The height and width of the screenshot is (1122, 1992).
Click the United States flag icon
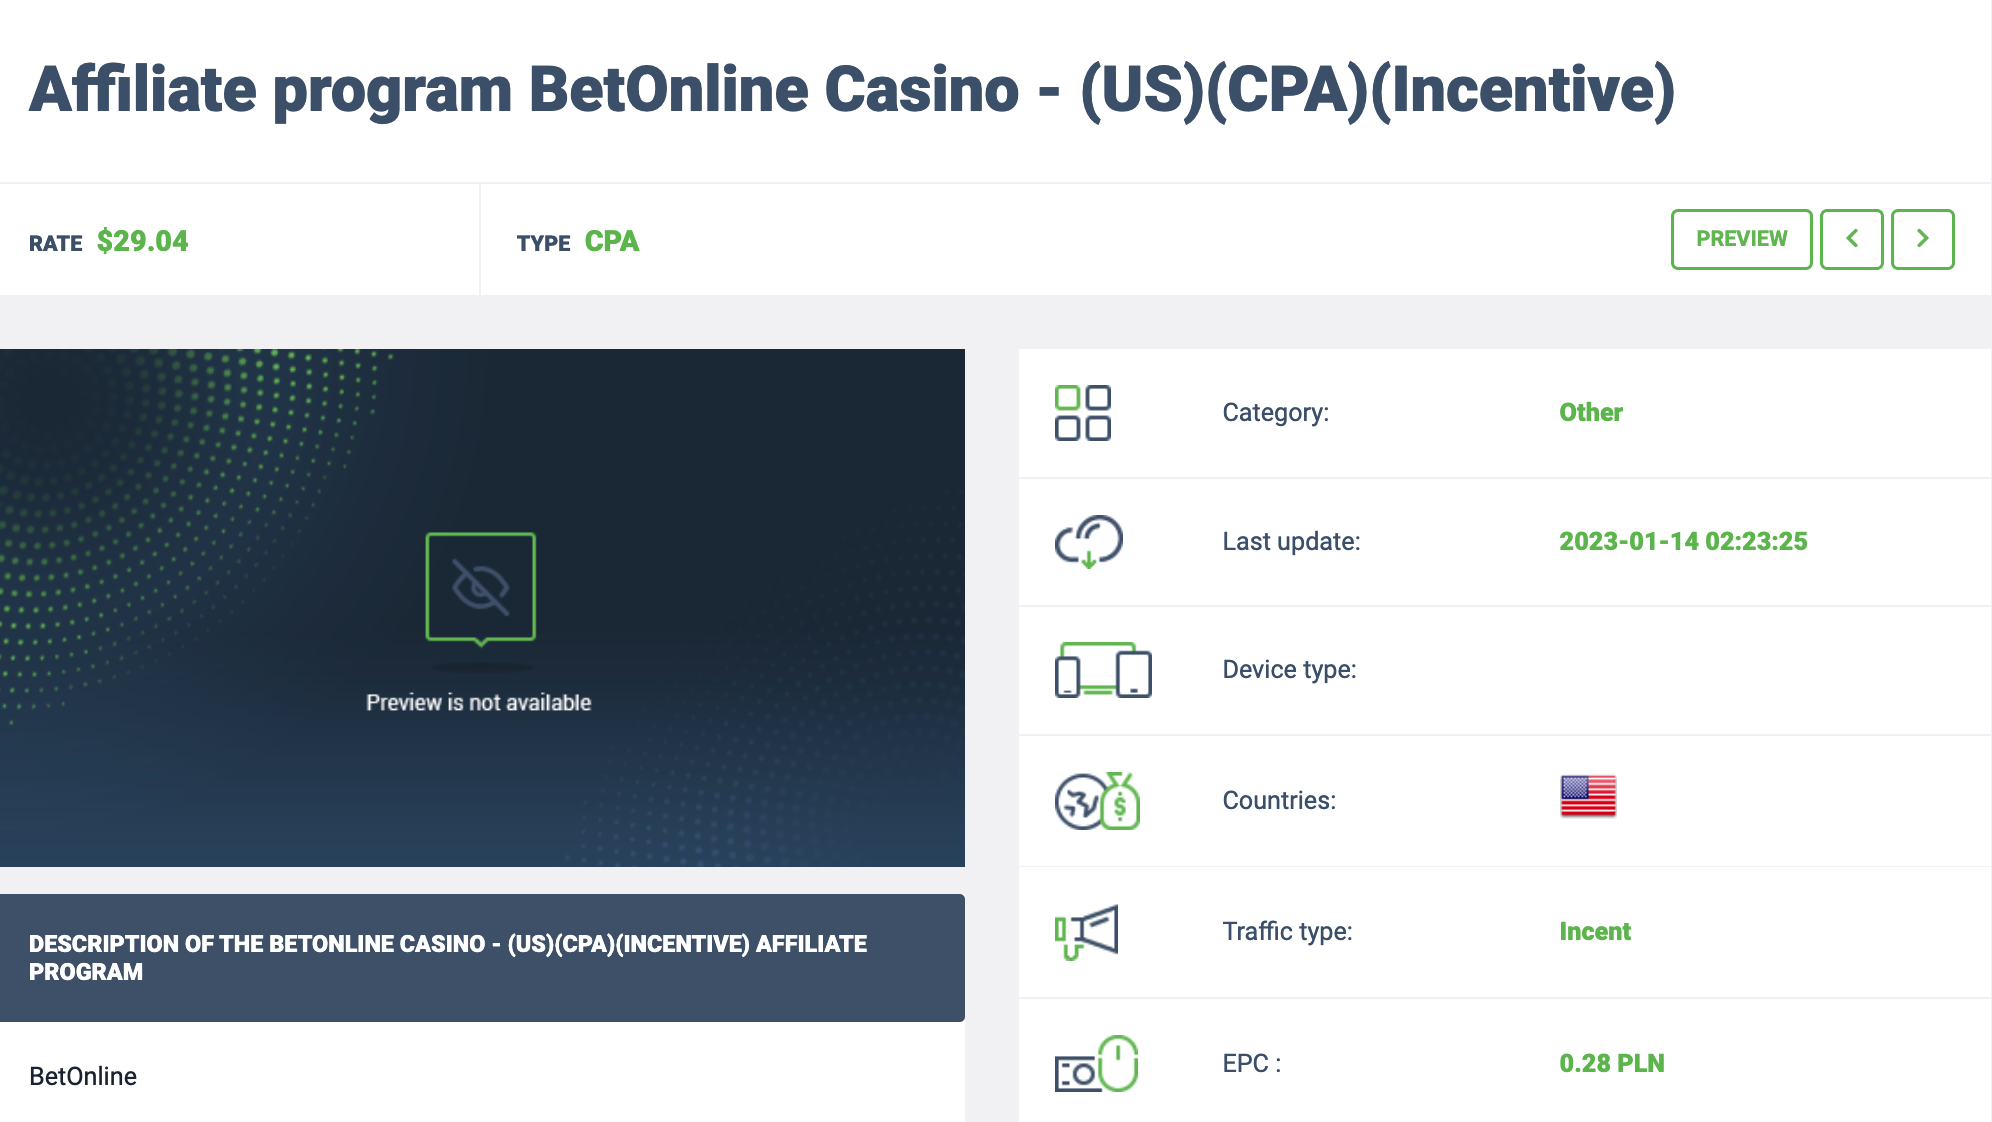click(x=1587, y=797)
